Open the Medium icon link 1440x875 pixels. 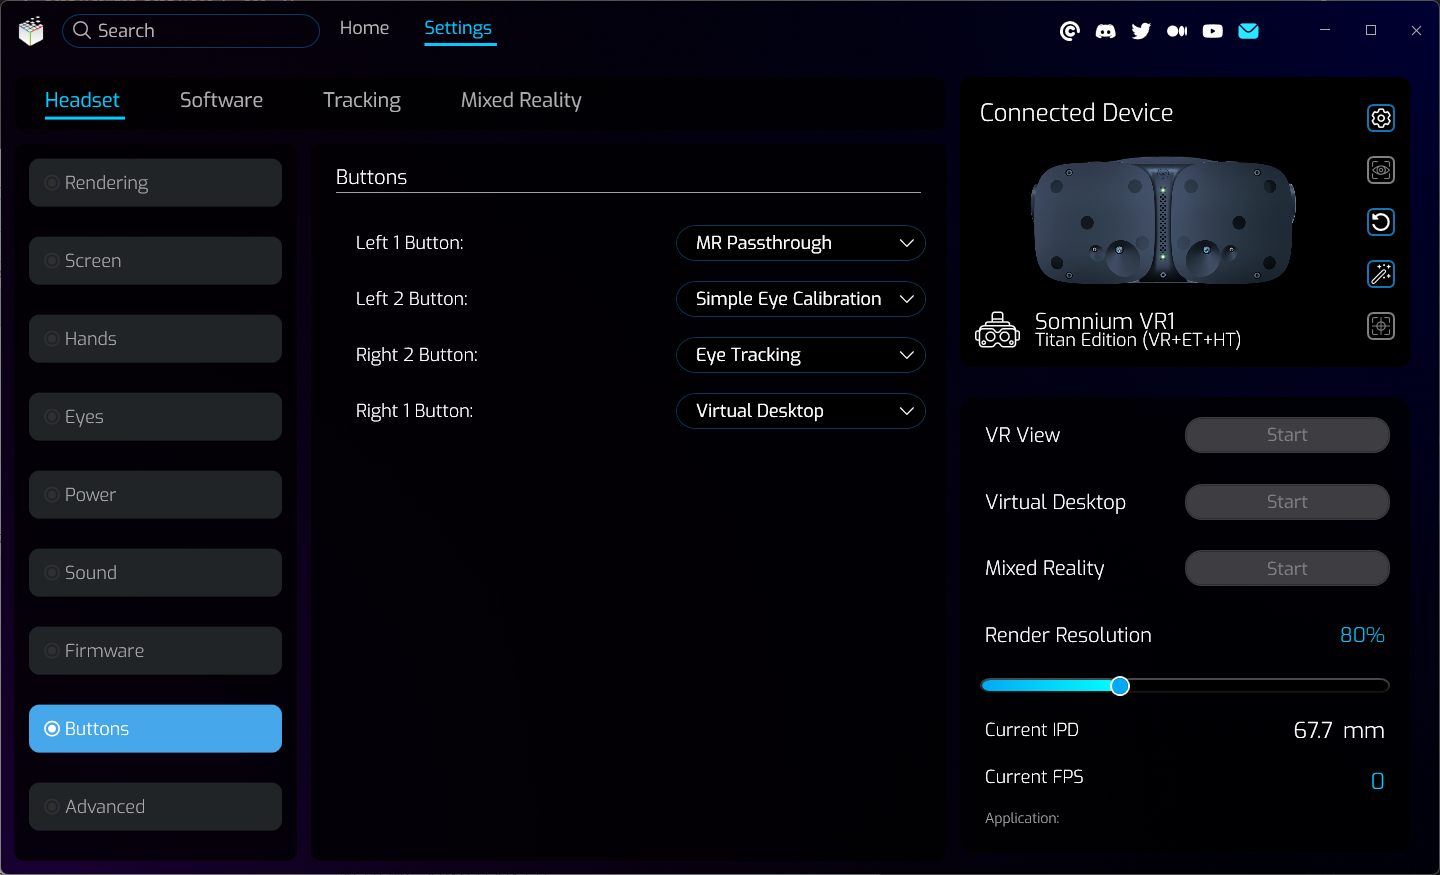point(1177,31)
